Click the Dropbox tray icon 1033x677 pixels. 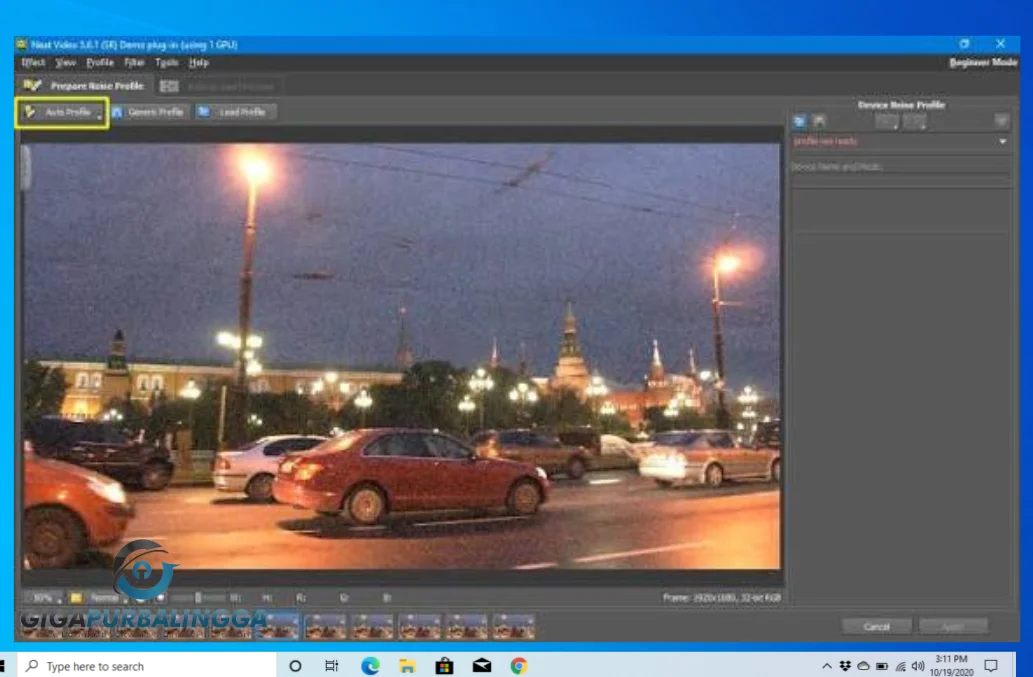[845, 666]
